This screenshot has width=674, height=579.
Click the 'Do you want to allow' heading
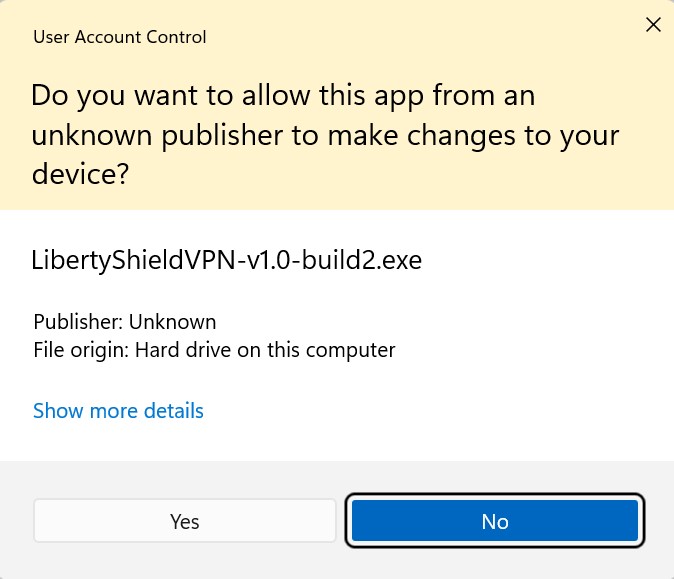pyautogui.click(x=325, y=134)
